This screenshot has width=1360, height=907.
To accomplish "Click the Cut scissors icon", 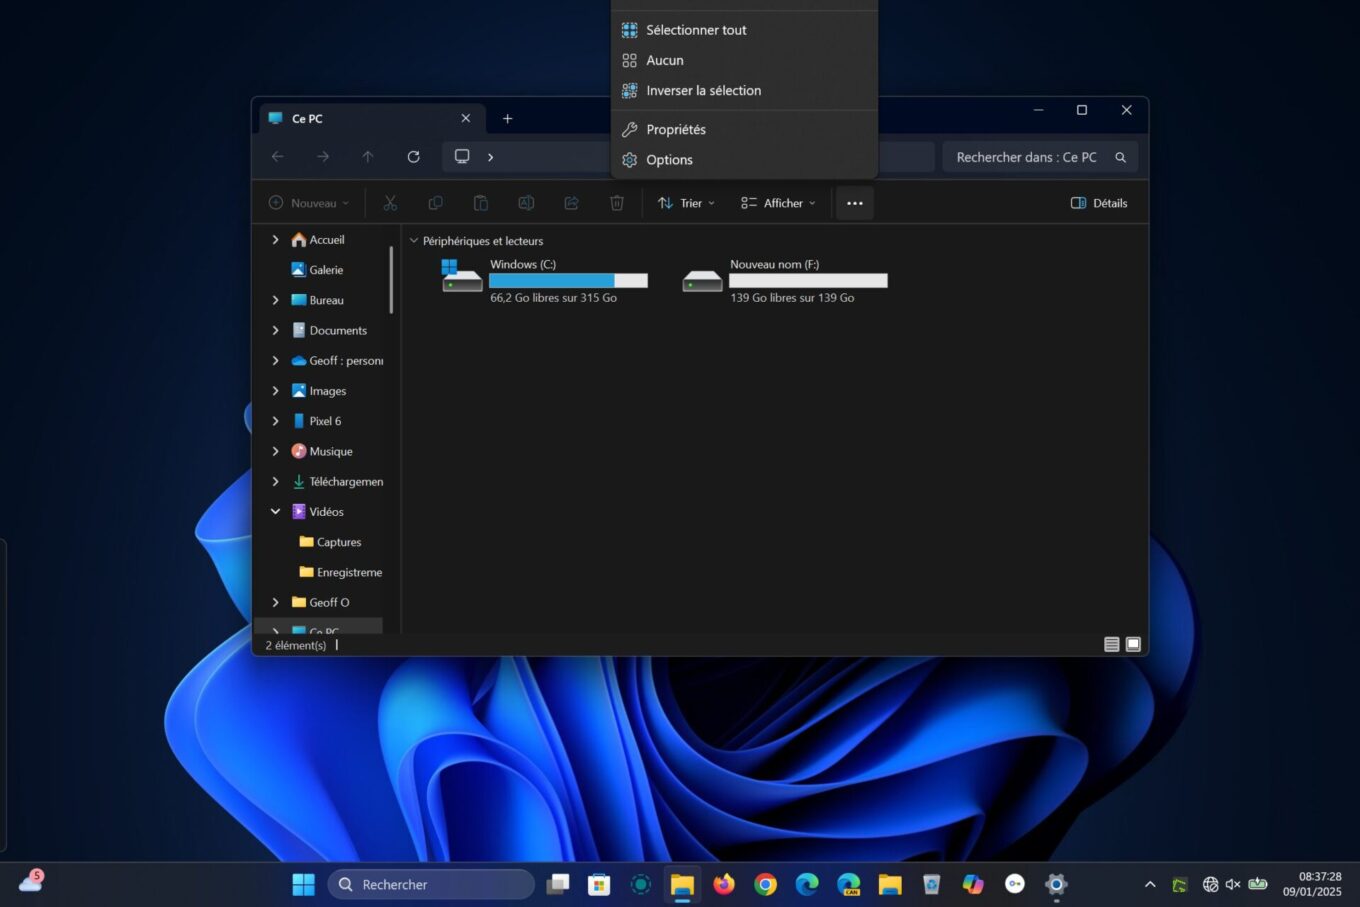I will (390, 203).
